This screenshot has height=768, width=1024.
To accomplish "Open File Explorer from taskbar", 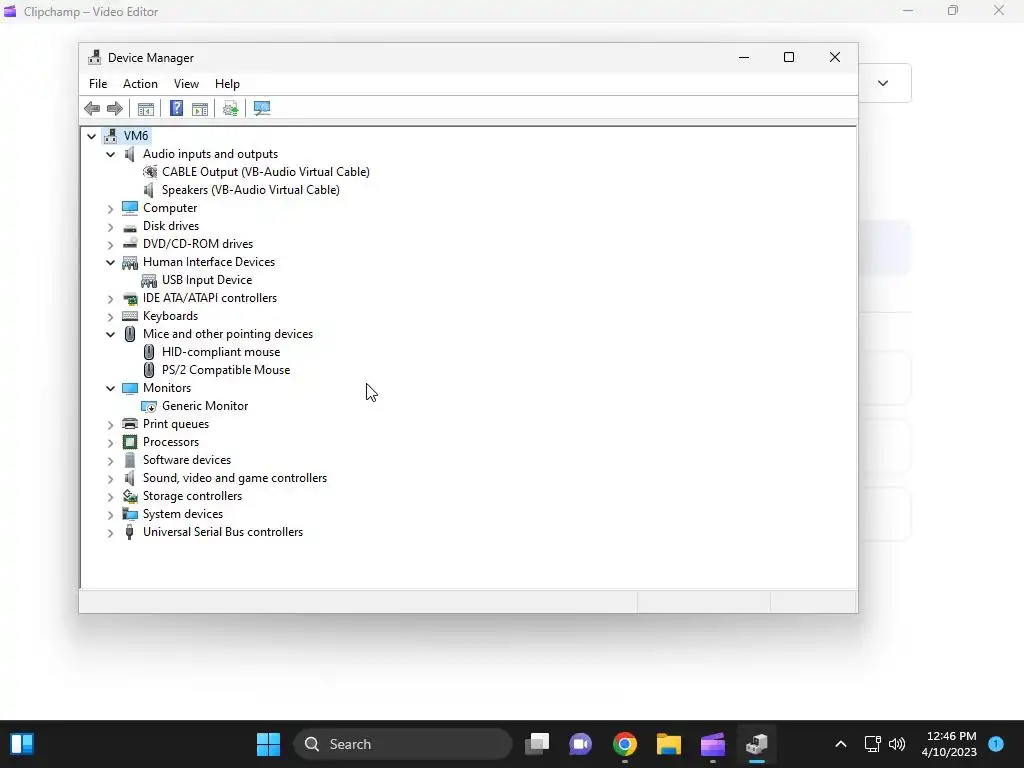I will coord(669,744).
